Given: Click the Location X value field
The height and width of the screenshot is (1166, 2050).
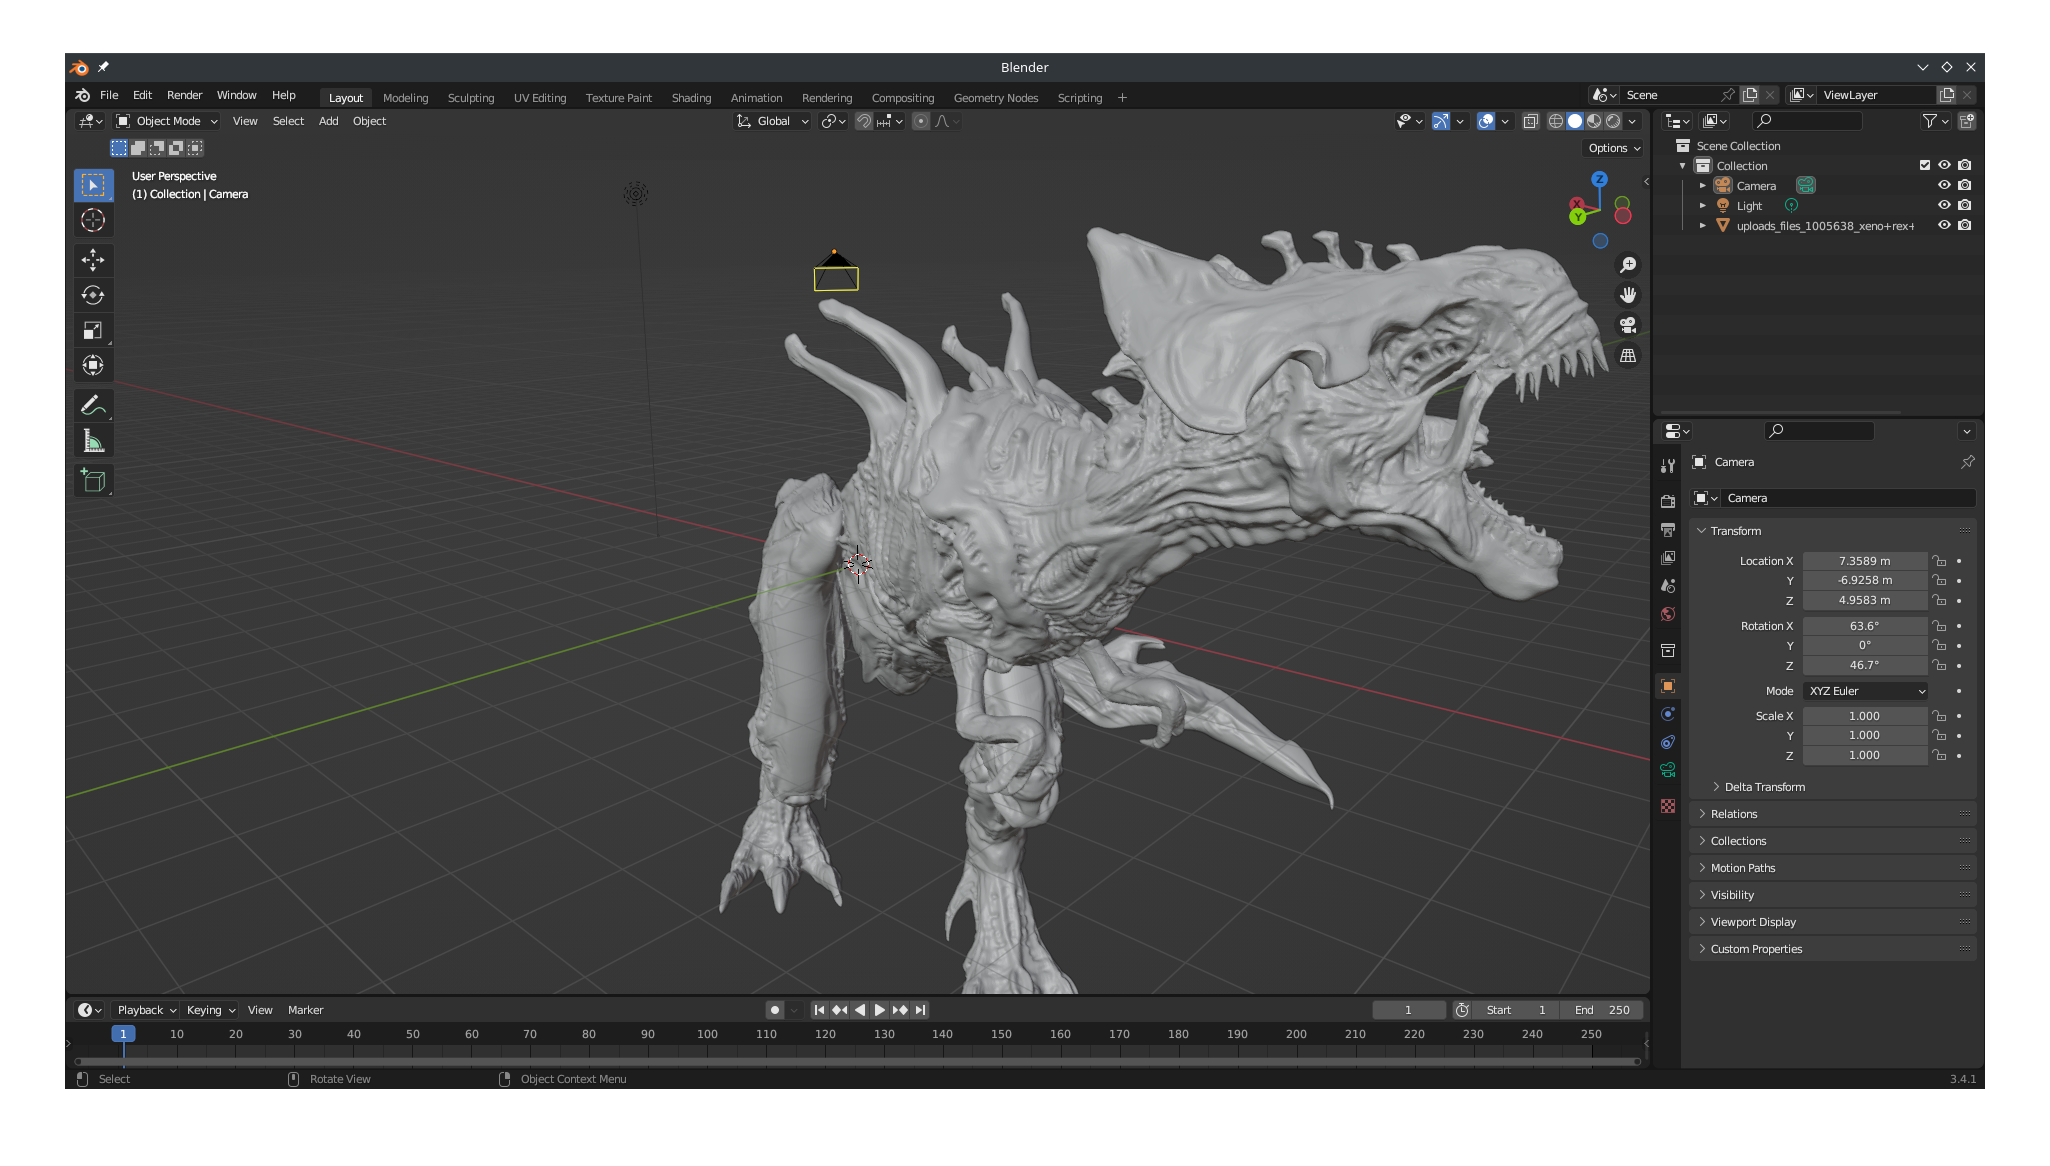Looking at the screenshot, I should pyautogui.click(x=1865, y=561).
